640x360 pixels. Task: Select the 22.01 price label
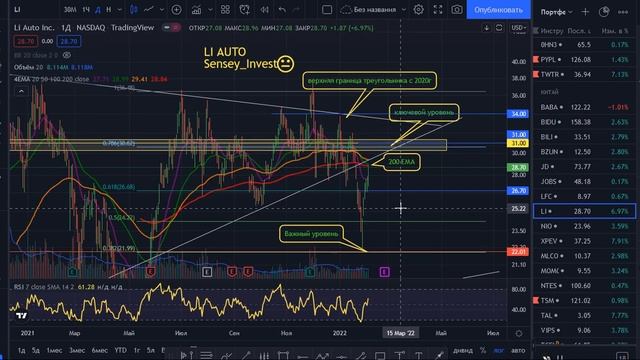point(518,252)
